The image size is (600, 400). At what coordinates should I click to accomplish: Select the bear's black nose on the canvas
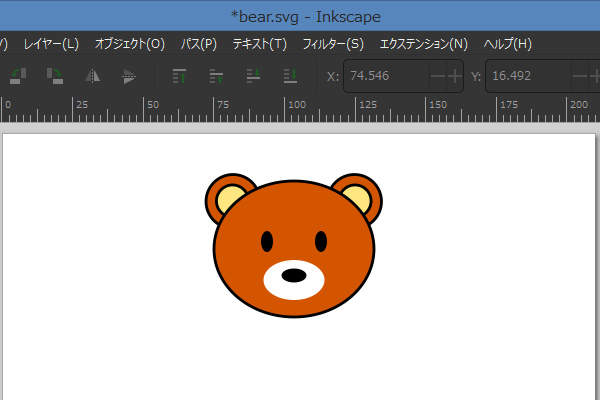click(x=294, y=275)
